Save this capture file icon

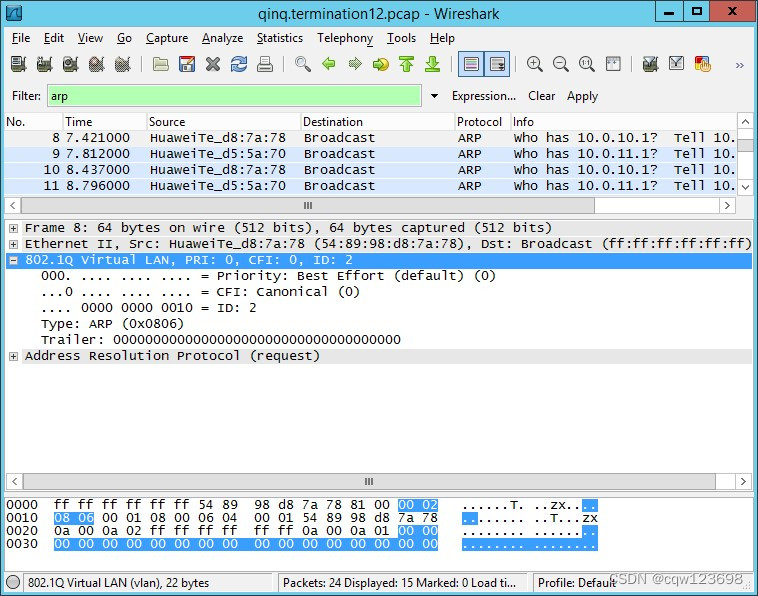pos(187,64)
